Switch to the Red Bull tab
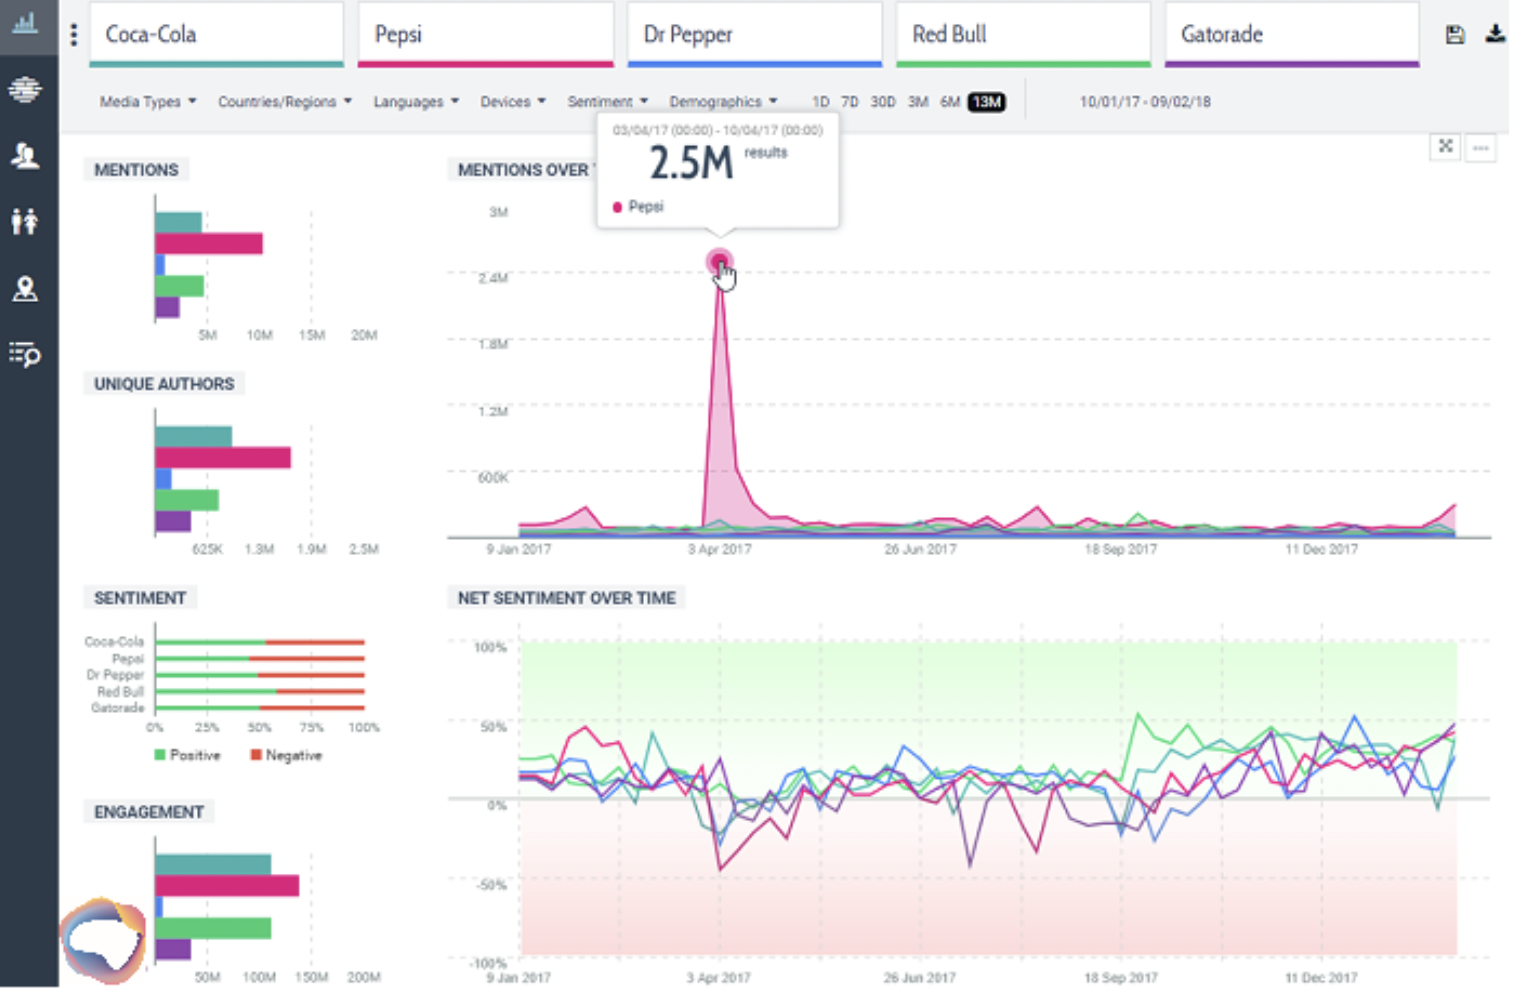The image size is (1528, 1008). pos(1023,35)
